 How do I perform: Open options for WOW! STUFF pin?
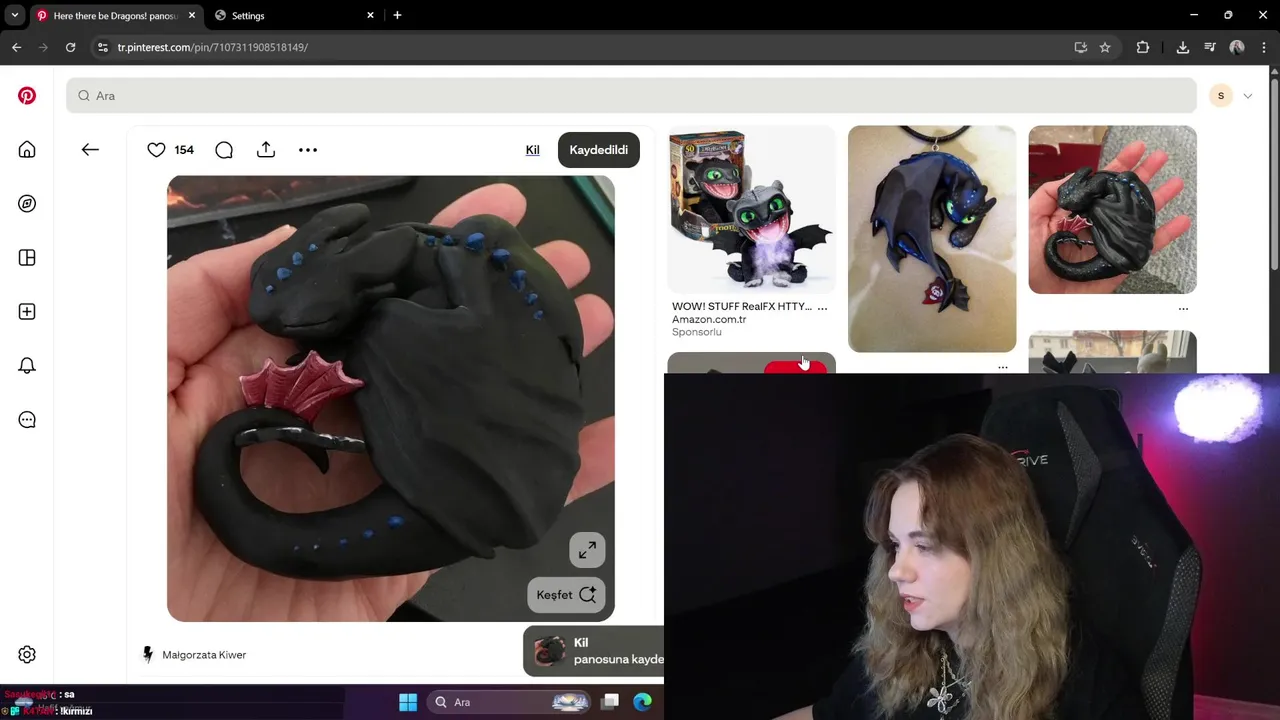pos(822,308)
